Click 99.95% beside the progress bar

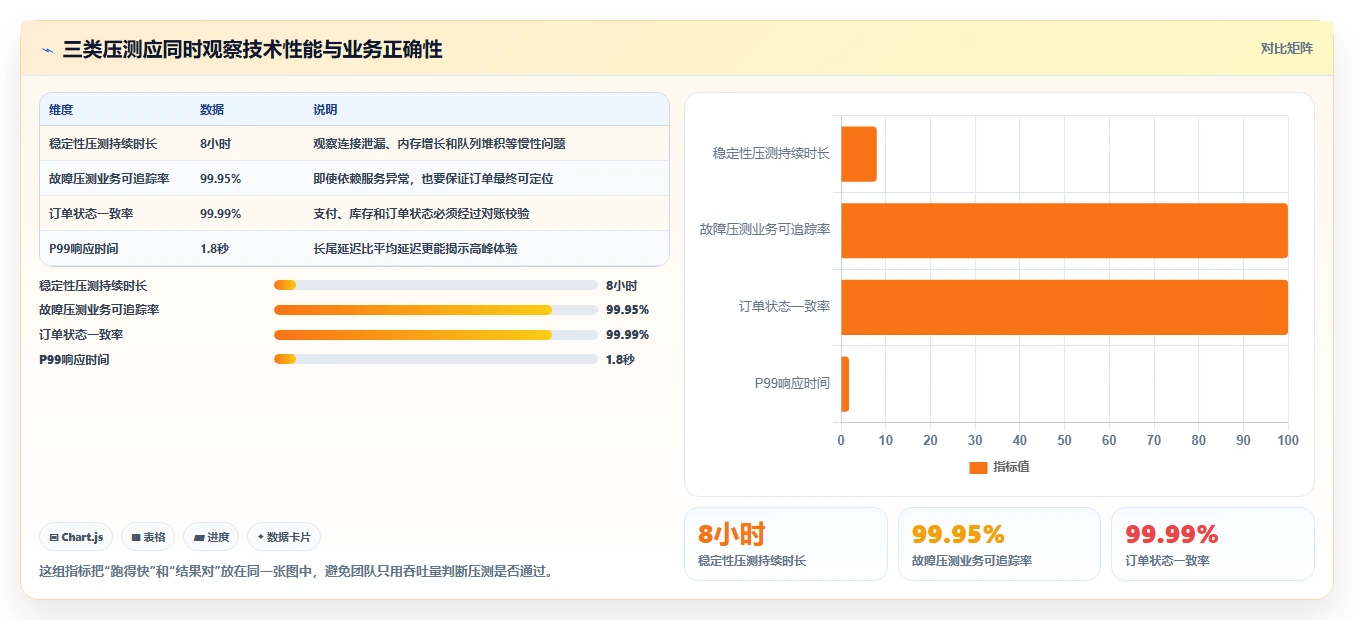tap(627, 310)
